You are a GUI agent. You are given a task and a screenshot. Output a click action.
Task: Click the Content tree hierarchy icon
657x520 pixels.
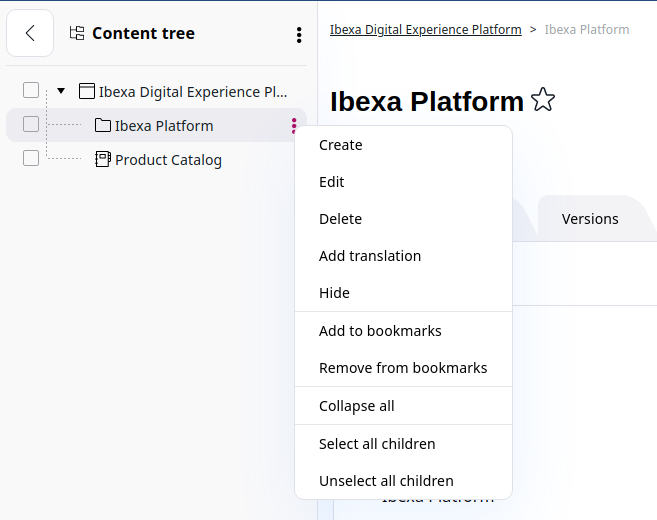77,33
